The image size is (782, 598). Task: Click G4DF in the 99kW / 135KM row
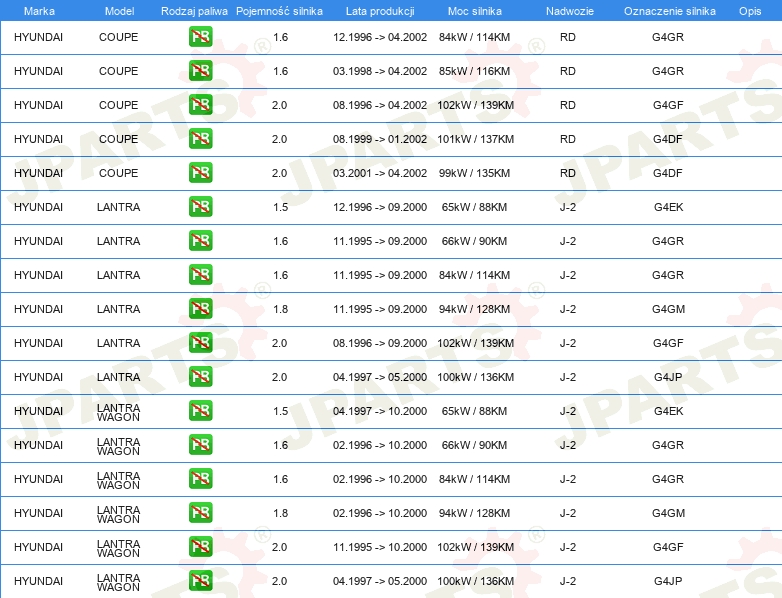pos(667,173)
